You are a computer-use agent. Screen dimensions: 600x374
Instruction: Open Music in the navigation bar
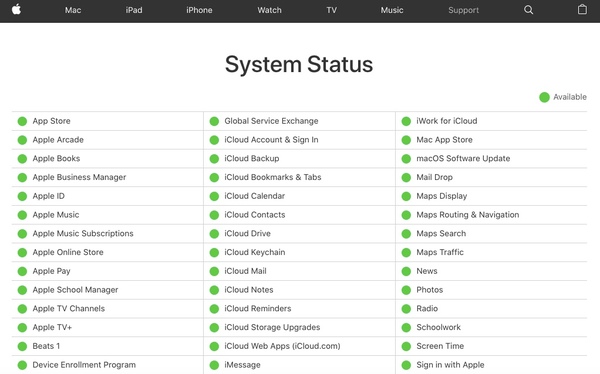[392, 10]
